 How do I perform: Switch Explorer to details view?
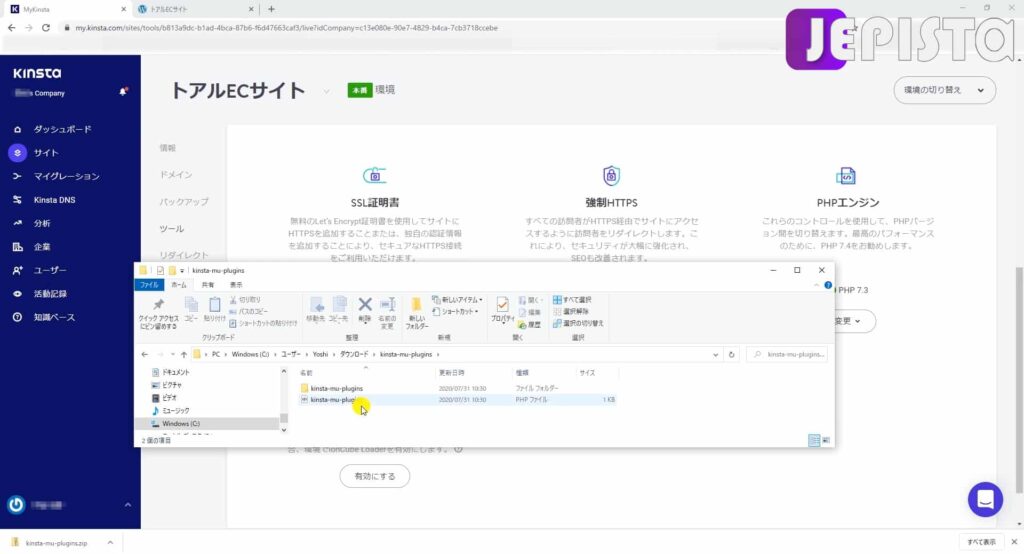(814, 440)
